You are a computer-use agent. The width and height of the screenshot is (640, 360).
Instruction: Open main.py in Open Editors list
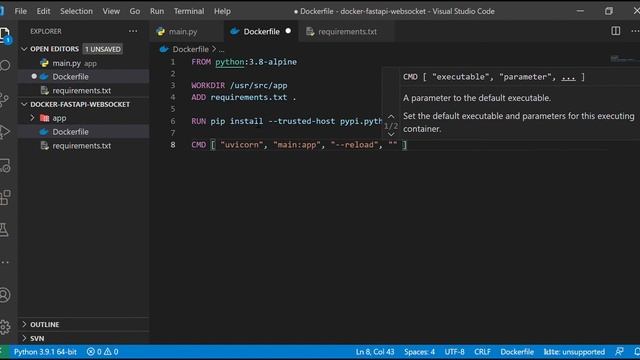point(83,63)
